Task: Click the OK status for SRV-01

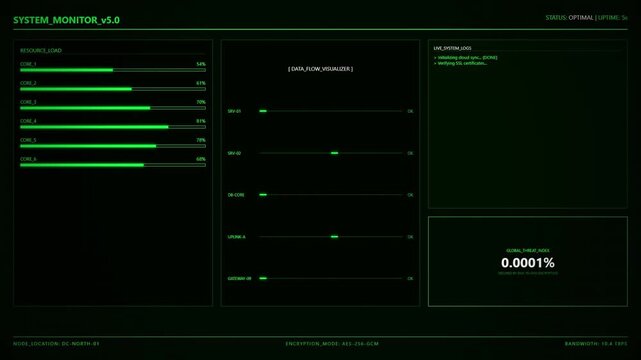Action: (x=410, y=111)
